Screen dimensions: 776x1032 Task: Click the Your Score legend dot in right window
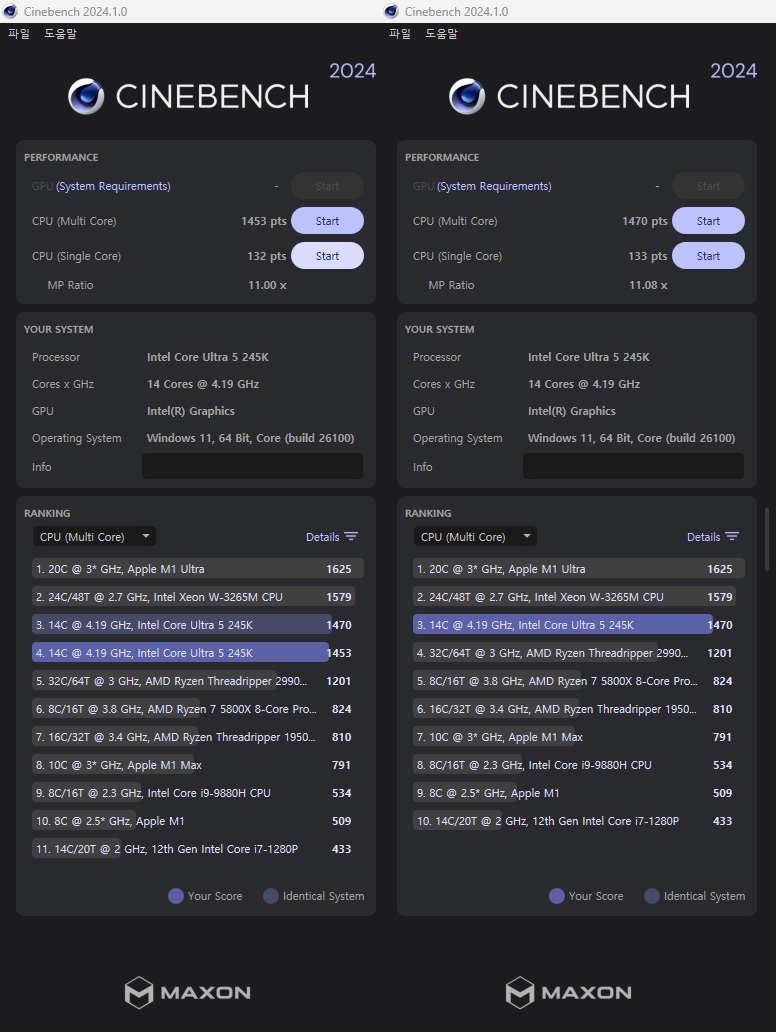(x=557, y=896)
